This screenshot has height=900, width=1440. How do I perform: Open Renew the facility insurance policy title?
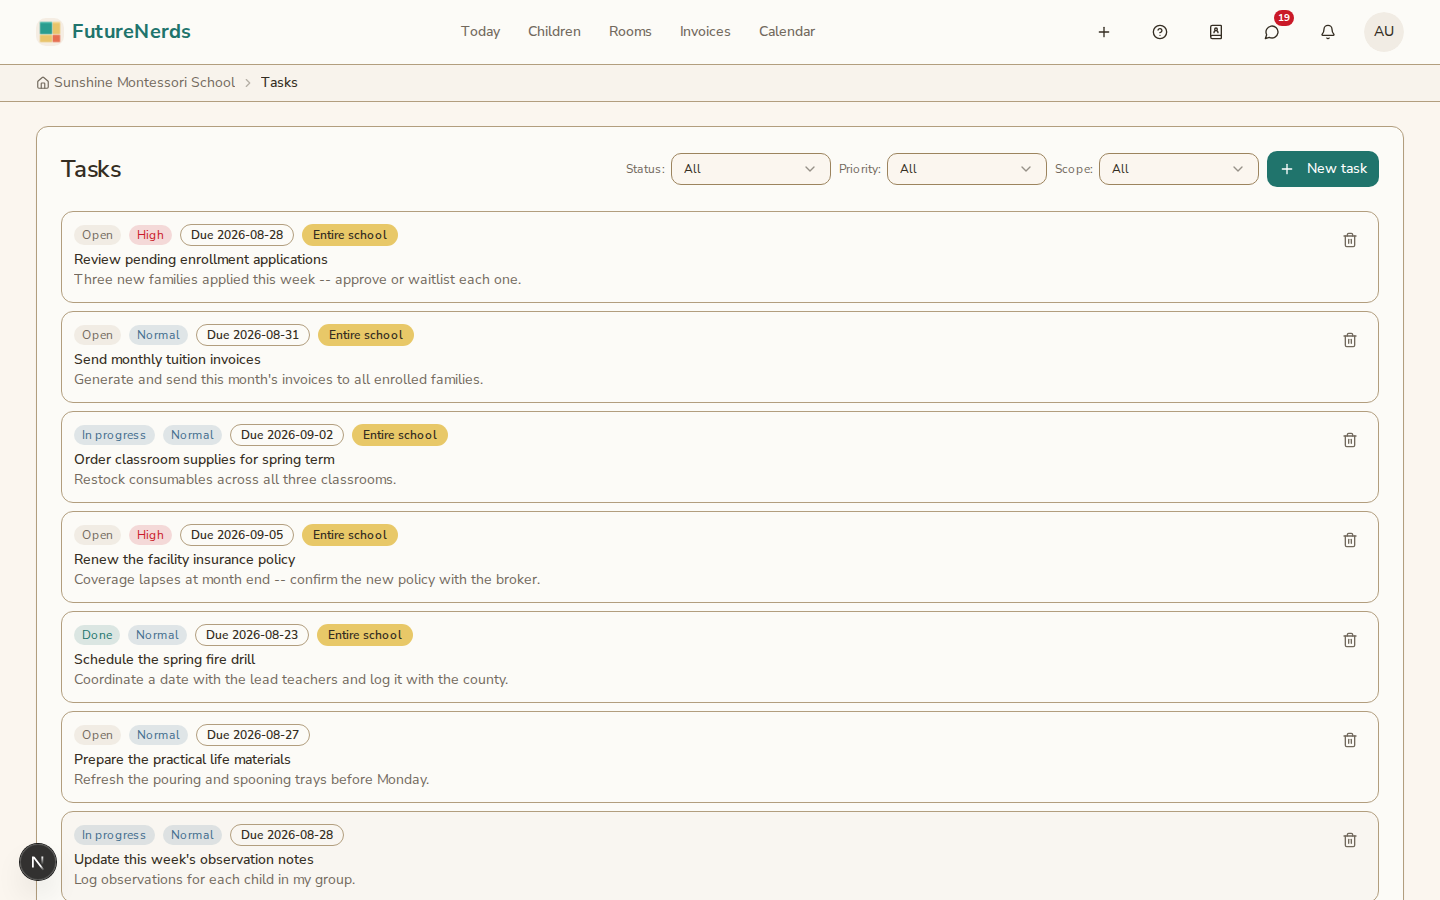[184, 559]
